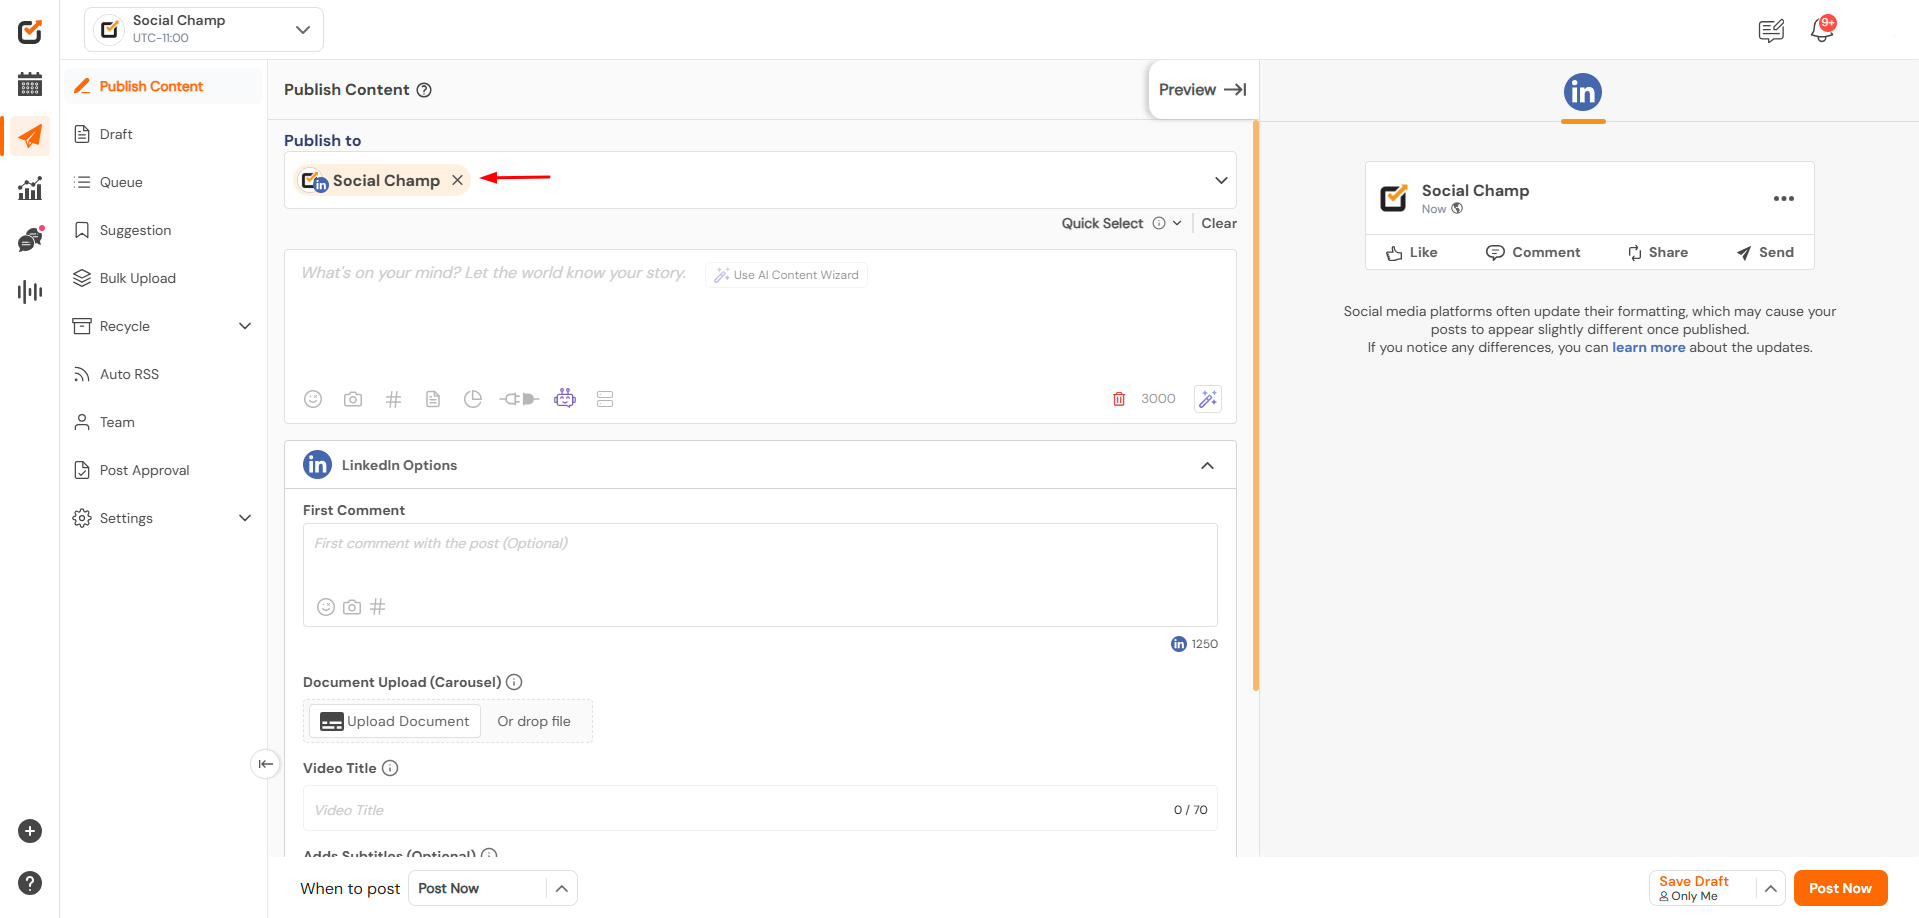1919x918 pixels.
Task: Click the Document Upload info icon
Action: (514, 682)
